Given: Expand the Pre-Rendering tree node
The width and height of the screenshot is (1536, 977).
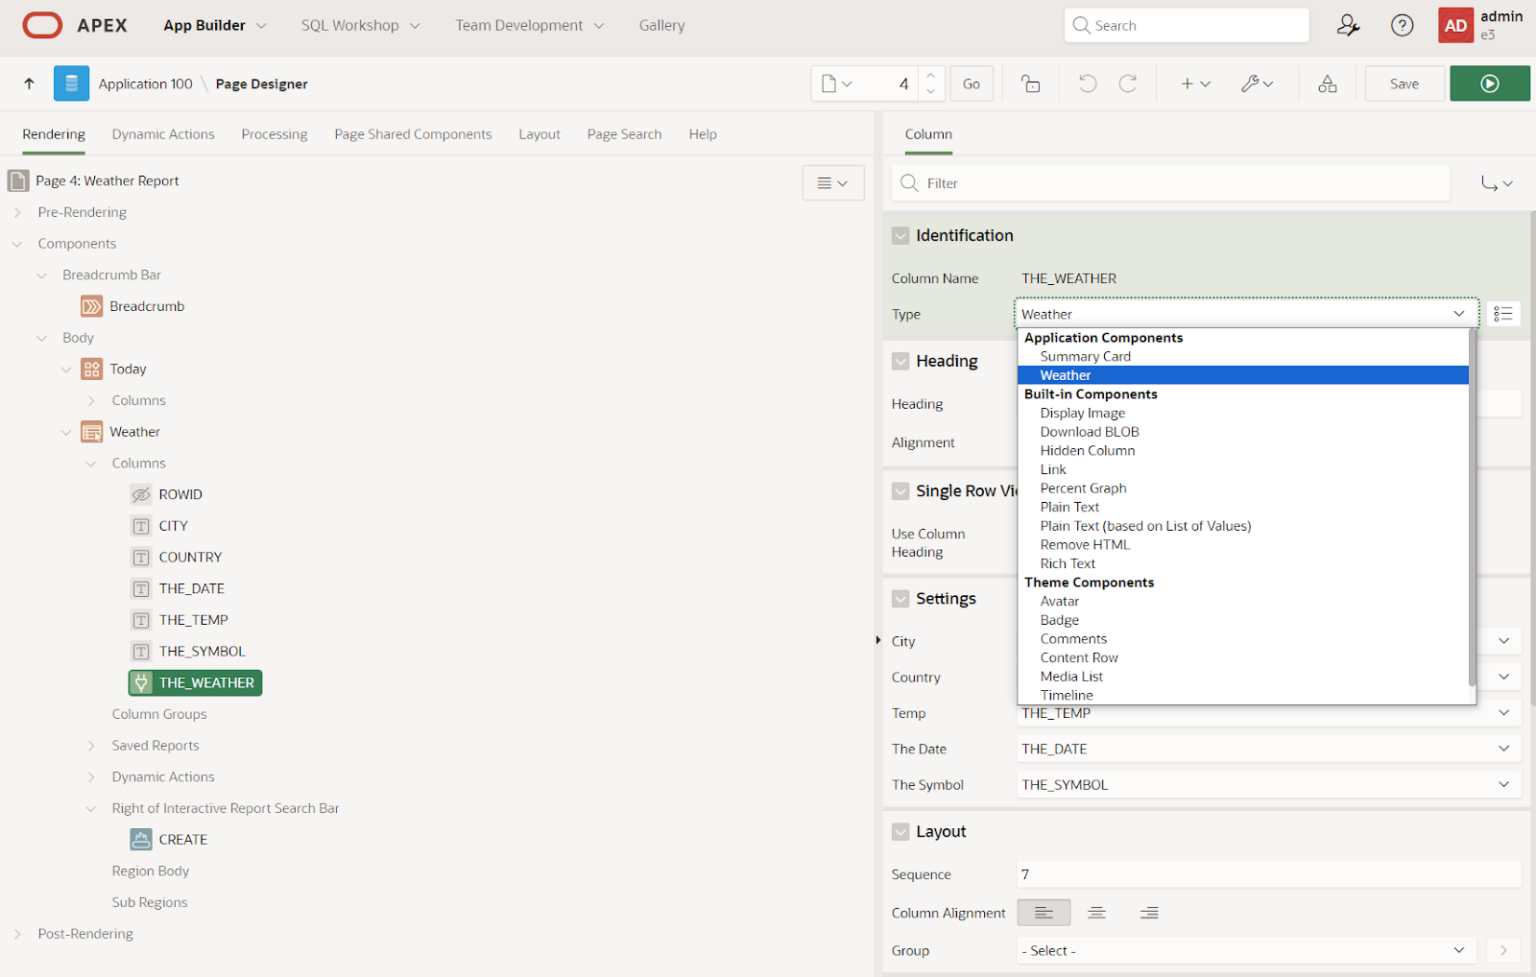Looking at the screenshot, I should tap(17, 212).
